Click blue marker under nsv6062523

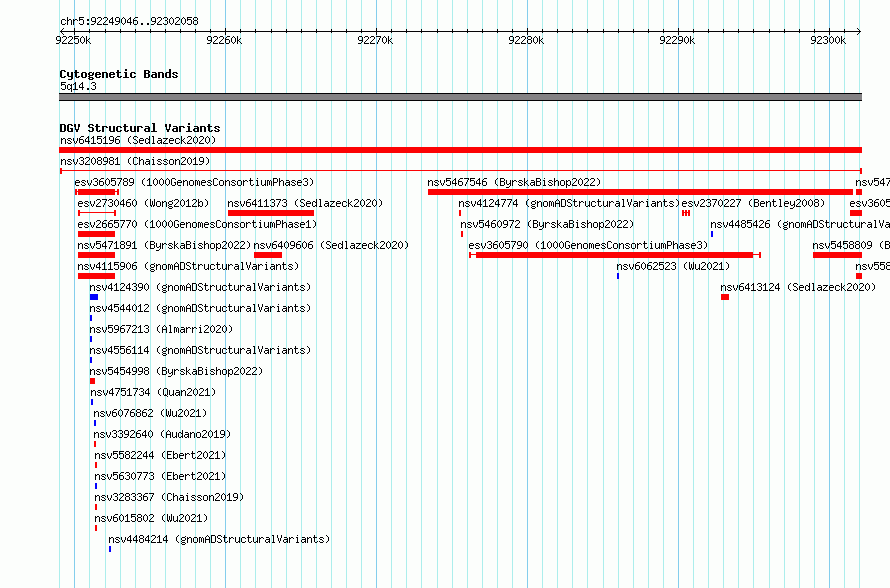click(x=618, y=276)
